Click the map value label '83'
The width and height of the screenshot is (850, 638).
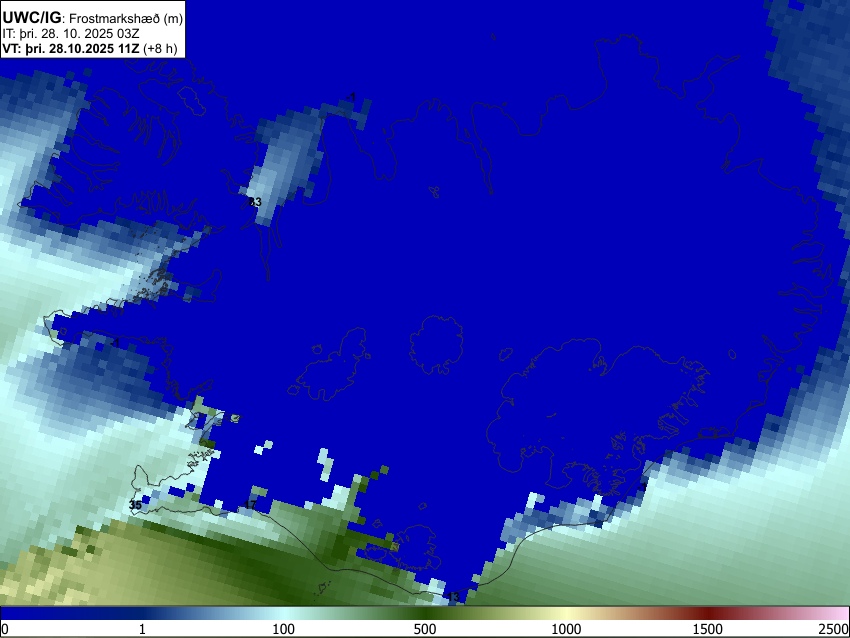coord(255,202)
